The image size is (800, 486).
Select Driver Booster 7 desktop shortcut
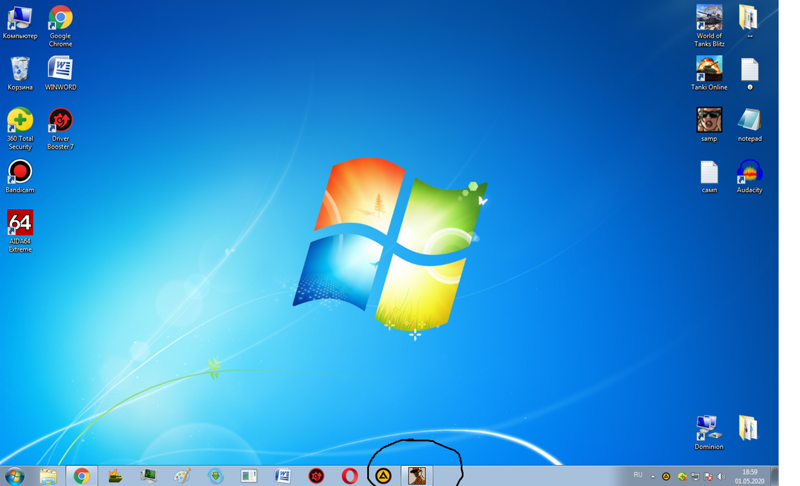tap(60, 129)
